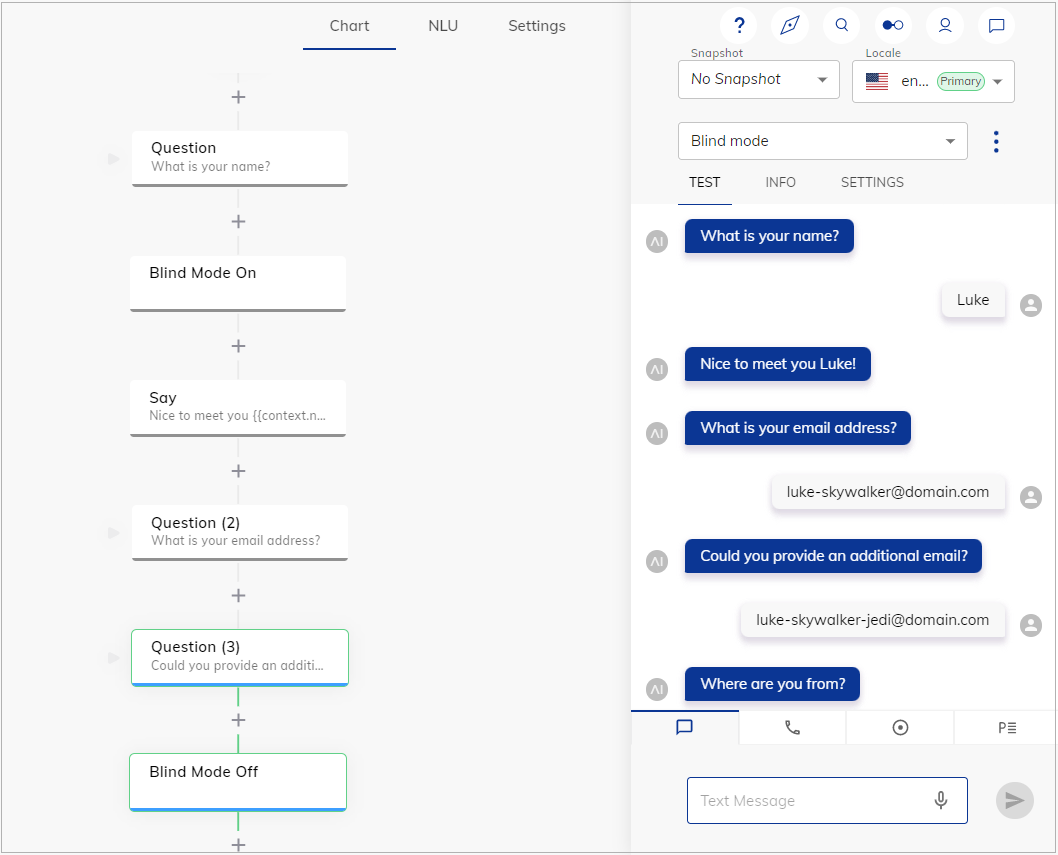
Task: Click the 'Where are you from?' bot message
Action: pyautogui.click(x=773, y=684)
